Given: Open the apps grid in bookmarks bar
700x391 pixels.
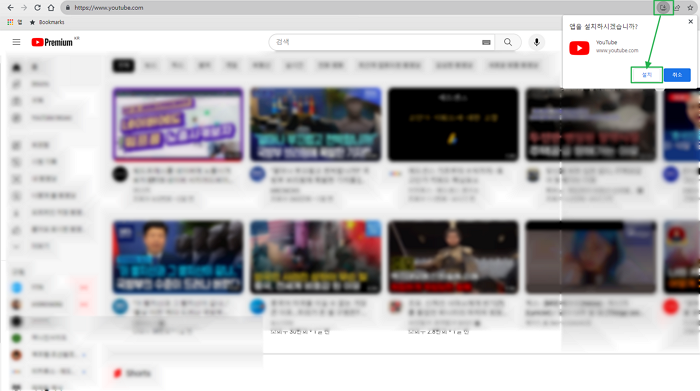Looking at the screenshot, I should coord(10,22).
